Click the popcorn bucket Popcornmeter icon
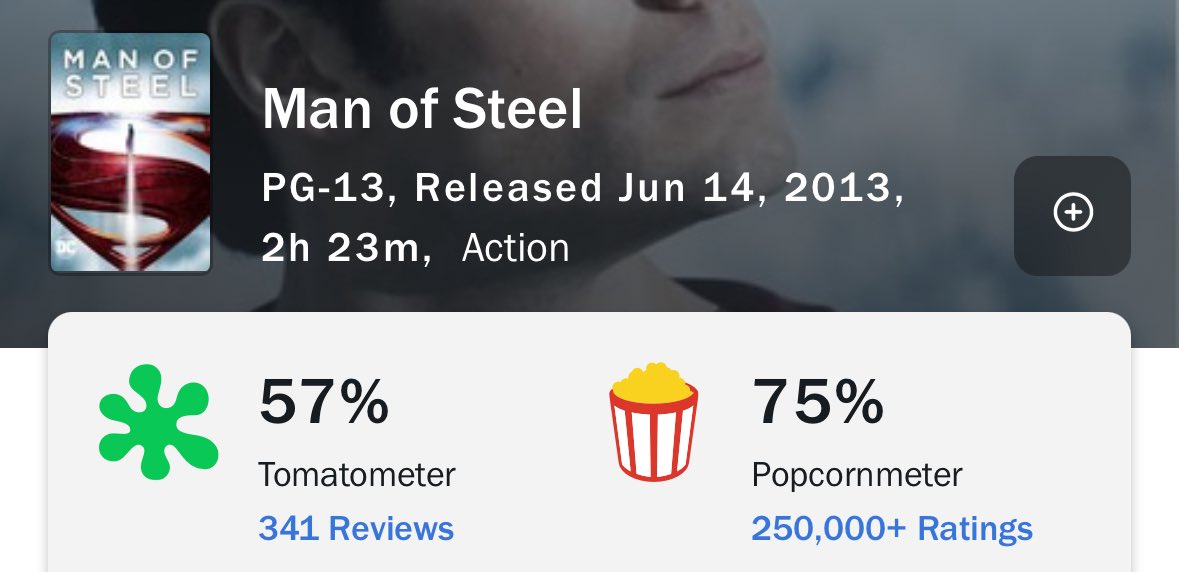Screen dimensions: 1179x572 tap(653, 422)
